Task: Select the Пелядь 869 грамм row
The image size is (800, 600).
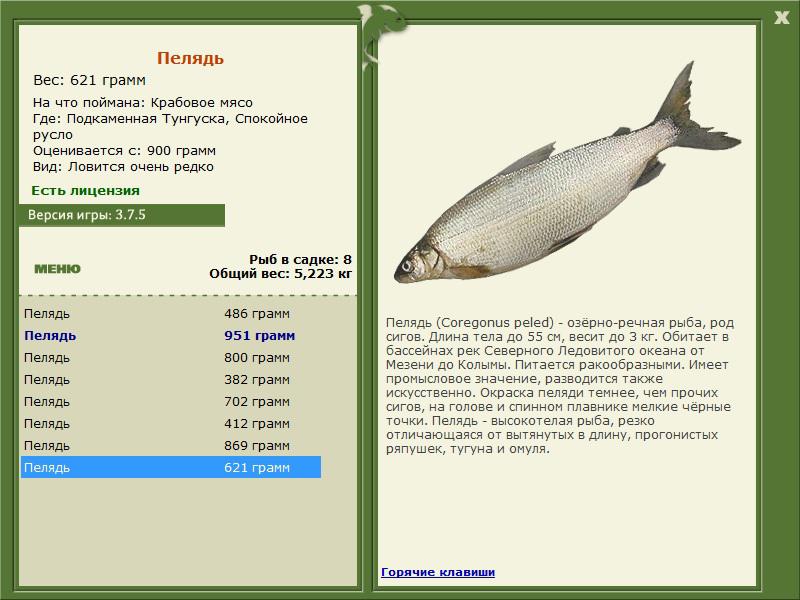Action: [x=171, y=445]
